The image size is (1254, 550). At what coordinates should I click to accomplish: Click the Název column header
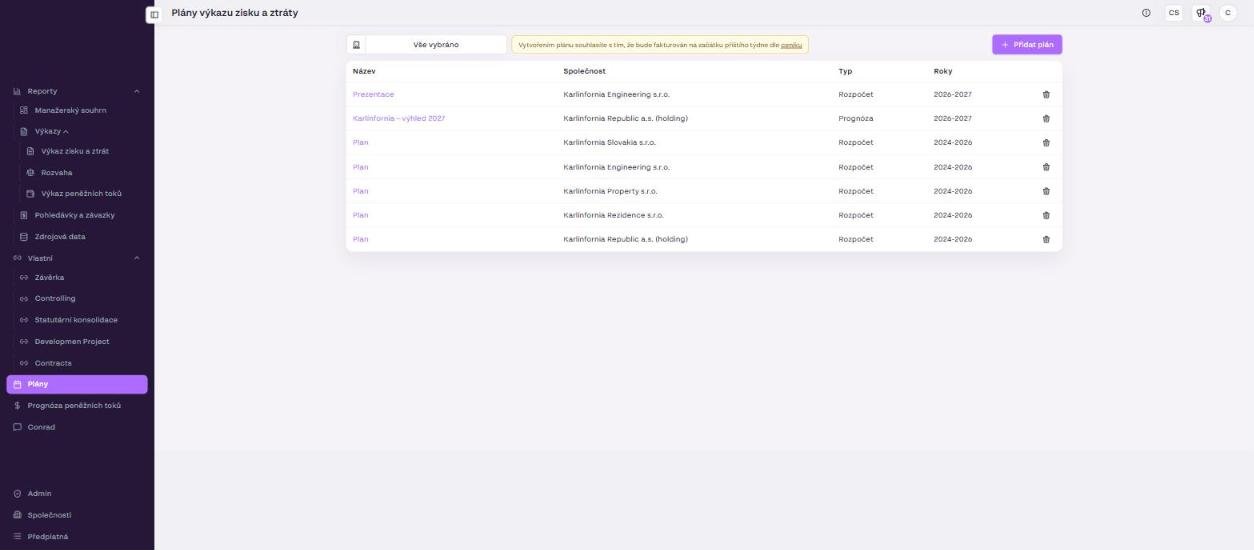(x=364, y=71)
